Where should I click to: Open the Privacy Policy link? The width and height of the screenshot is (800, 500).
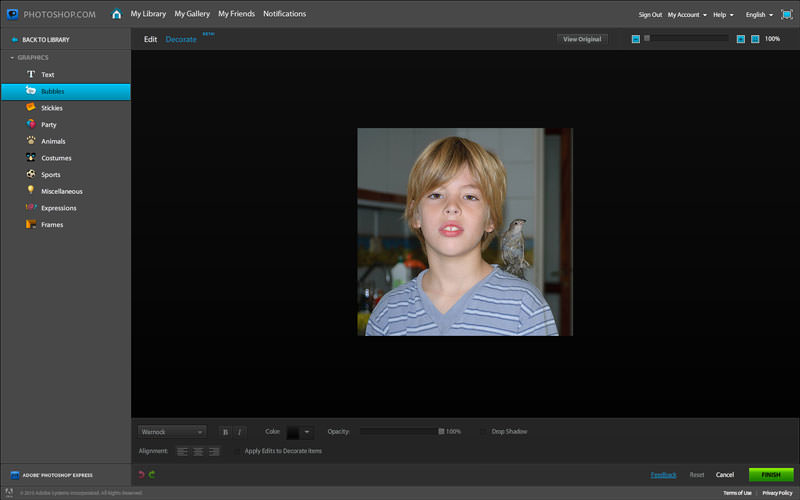(x=777, y=493)
